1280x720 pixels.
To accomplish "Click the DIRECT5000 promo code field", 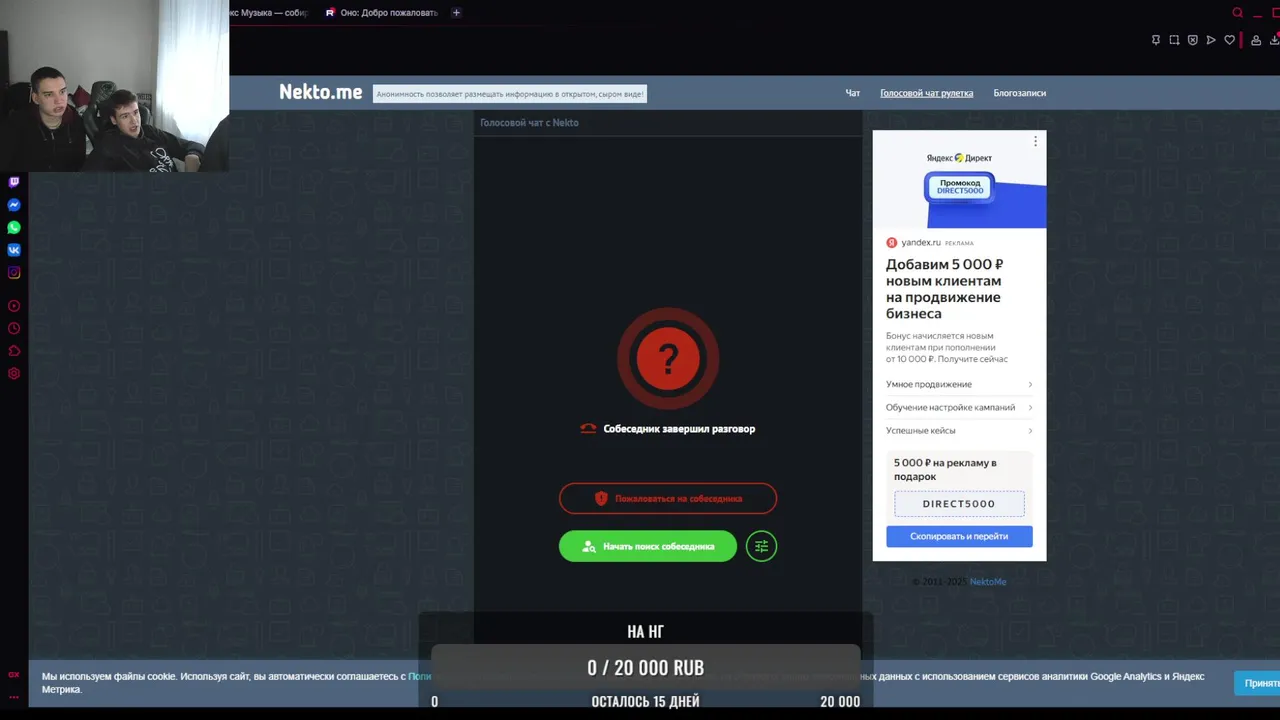I will click(959, 504).
